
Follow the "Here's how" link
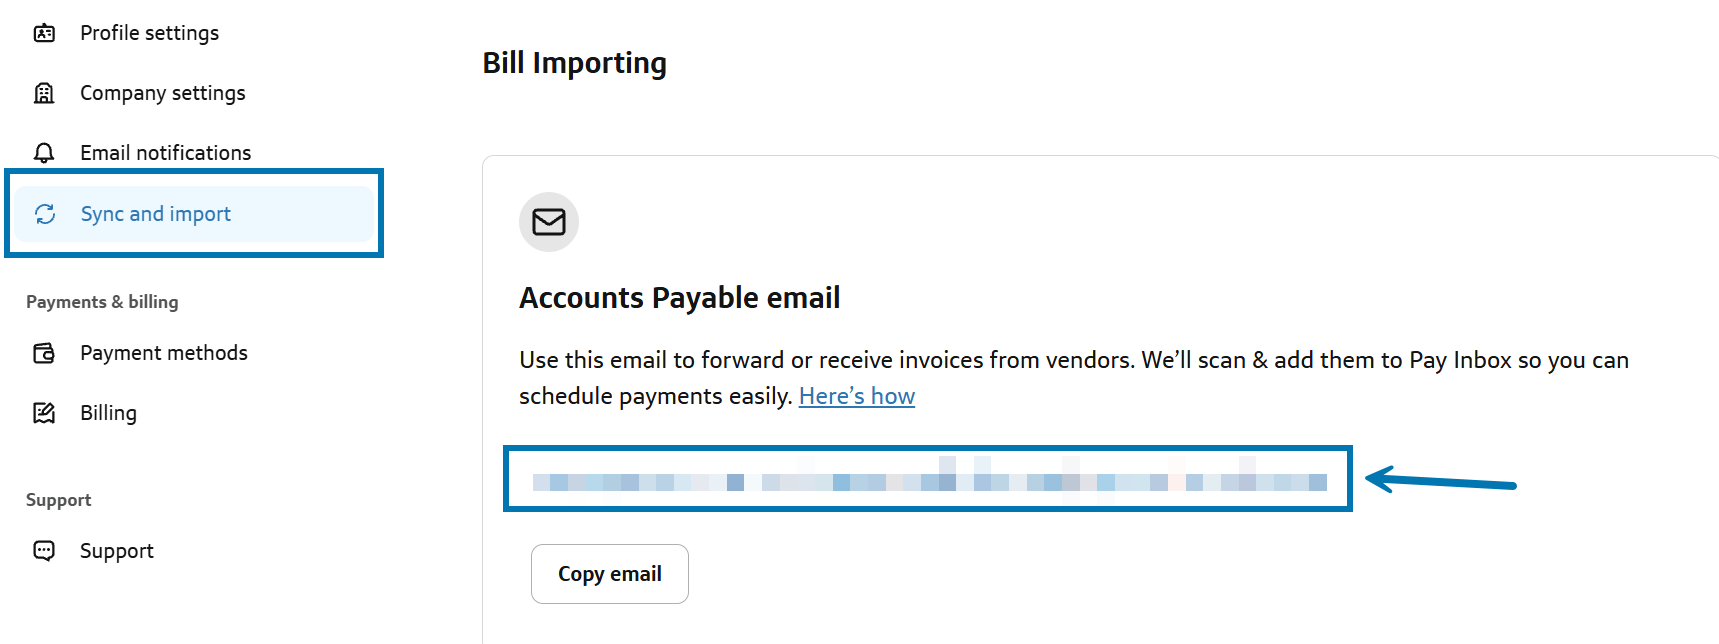tap(856, 396)
